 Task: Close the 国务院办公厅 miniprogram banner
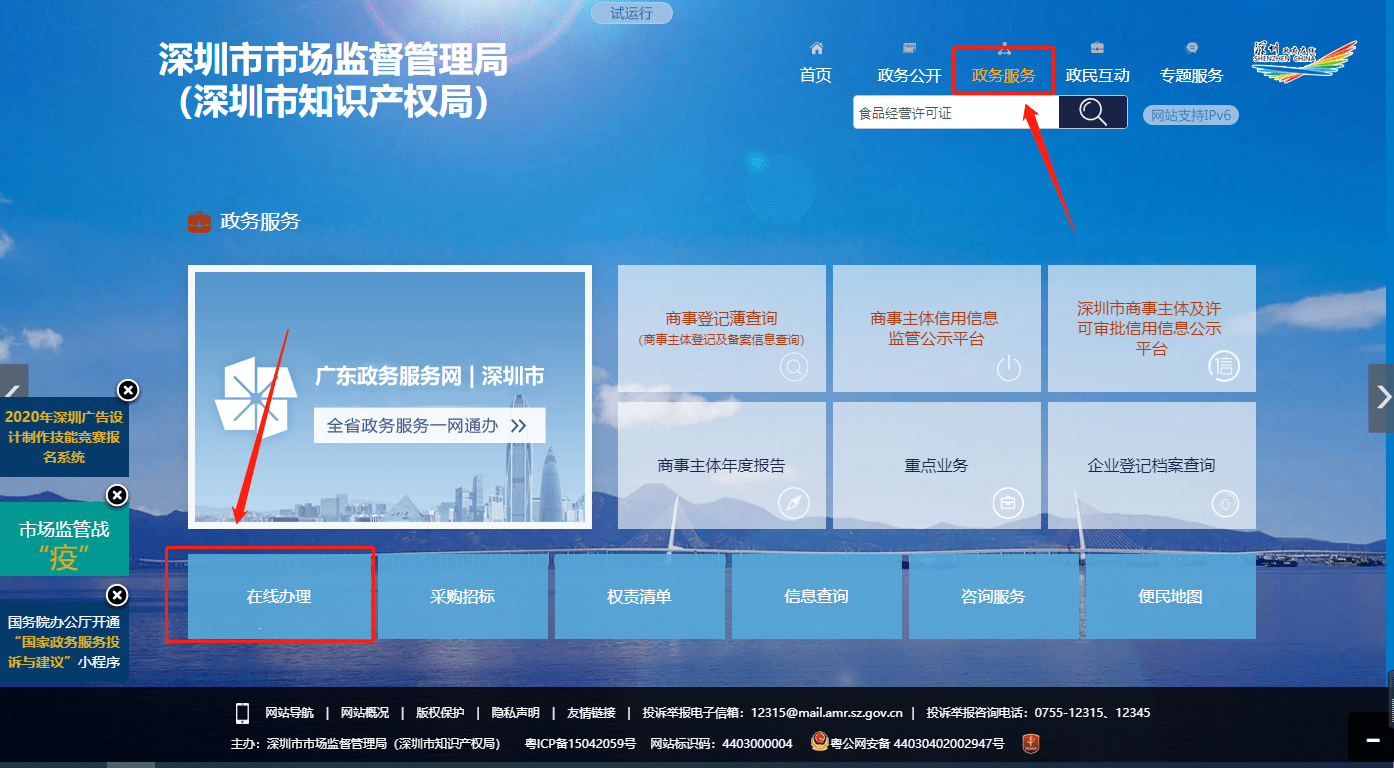click(117, 596)
